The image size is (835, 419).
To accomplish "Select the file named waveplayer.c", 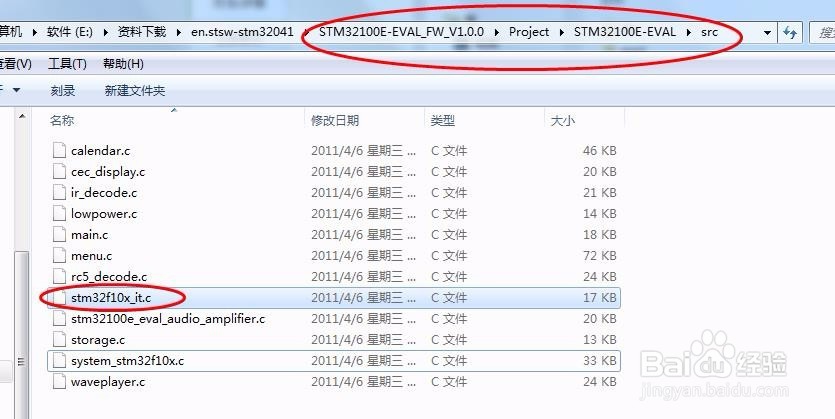I will (108, 382).
